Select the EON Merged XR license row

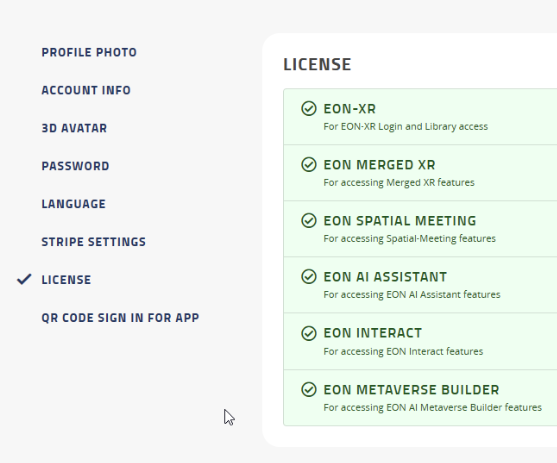point(420,173)
